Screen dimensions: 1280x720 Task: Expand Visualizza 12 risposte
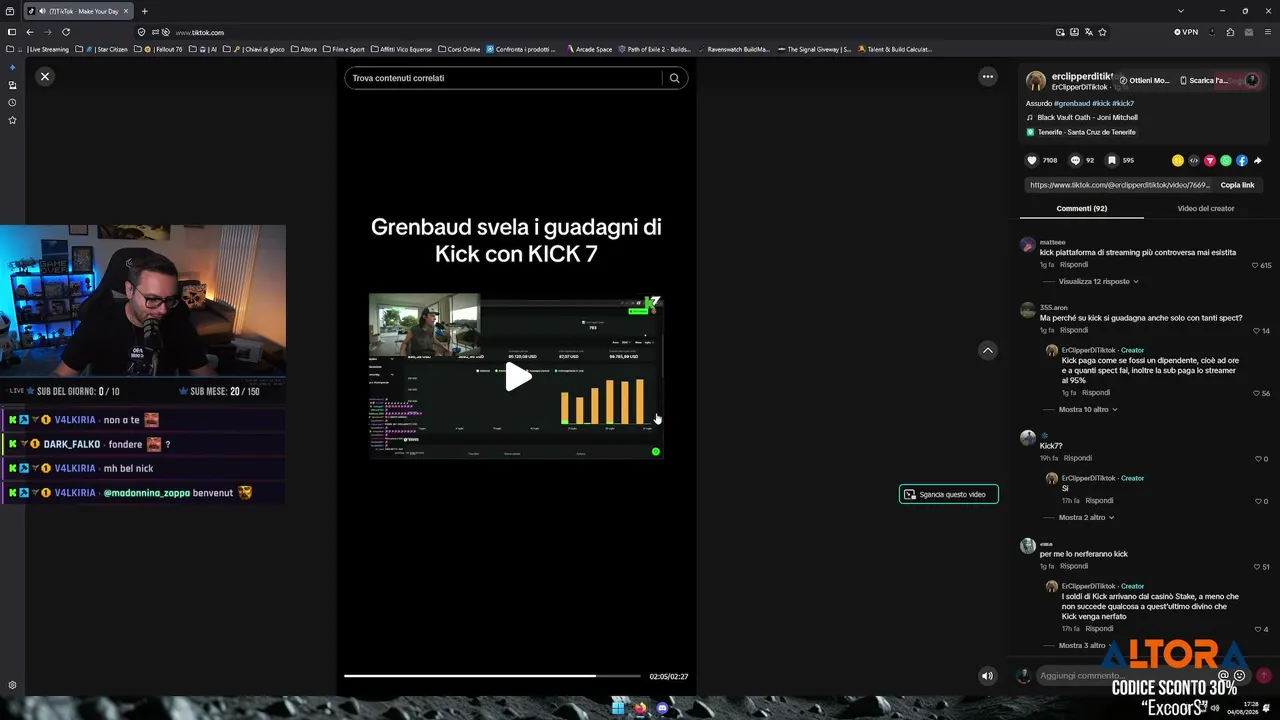[1098, 282]
